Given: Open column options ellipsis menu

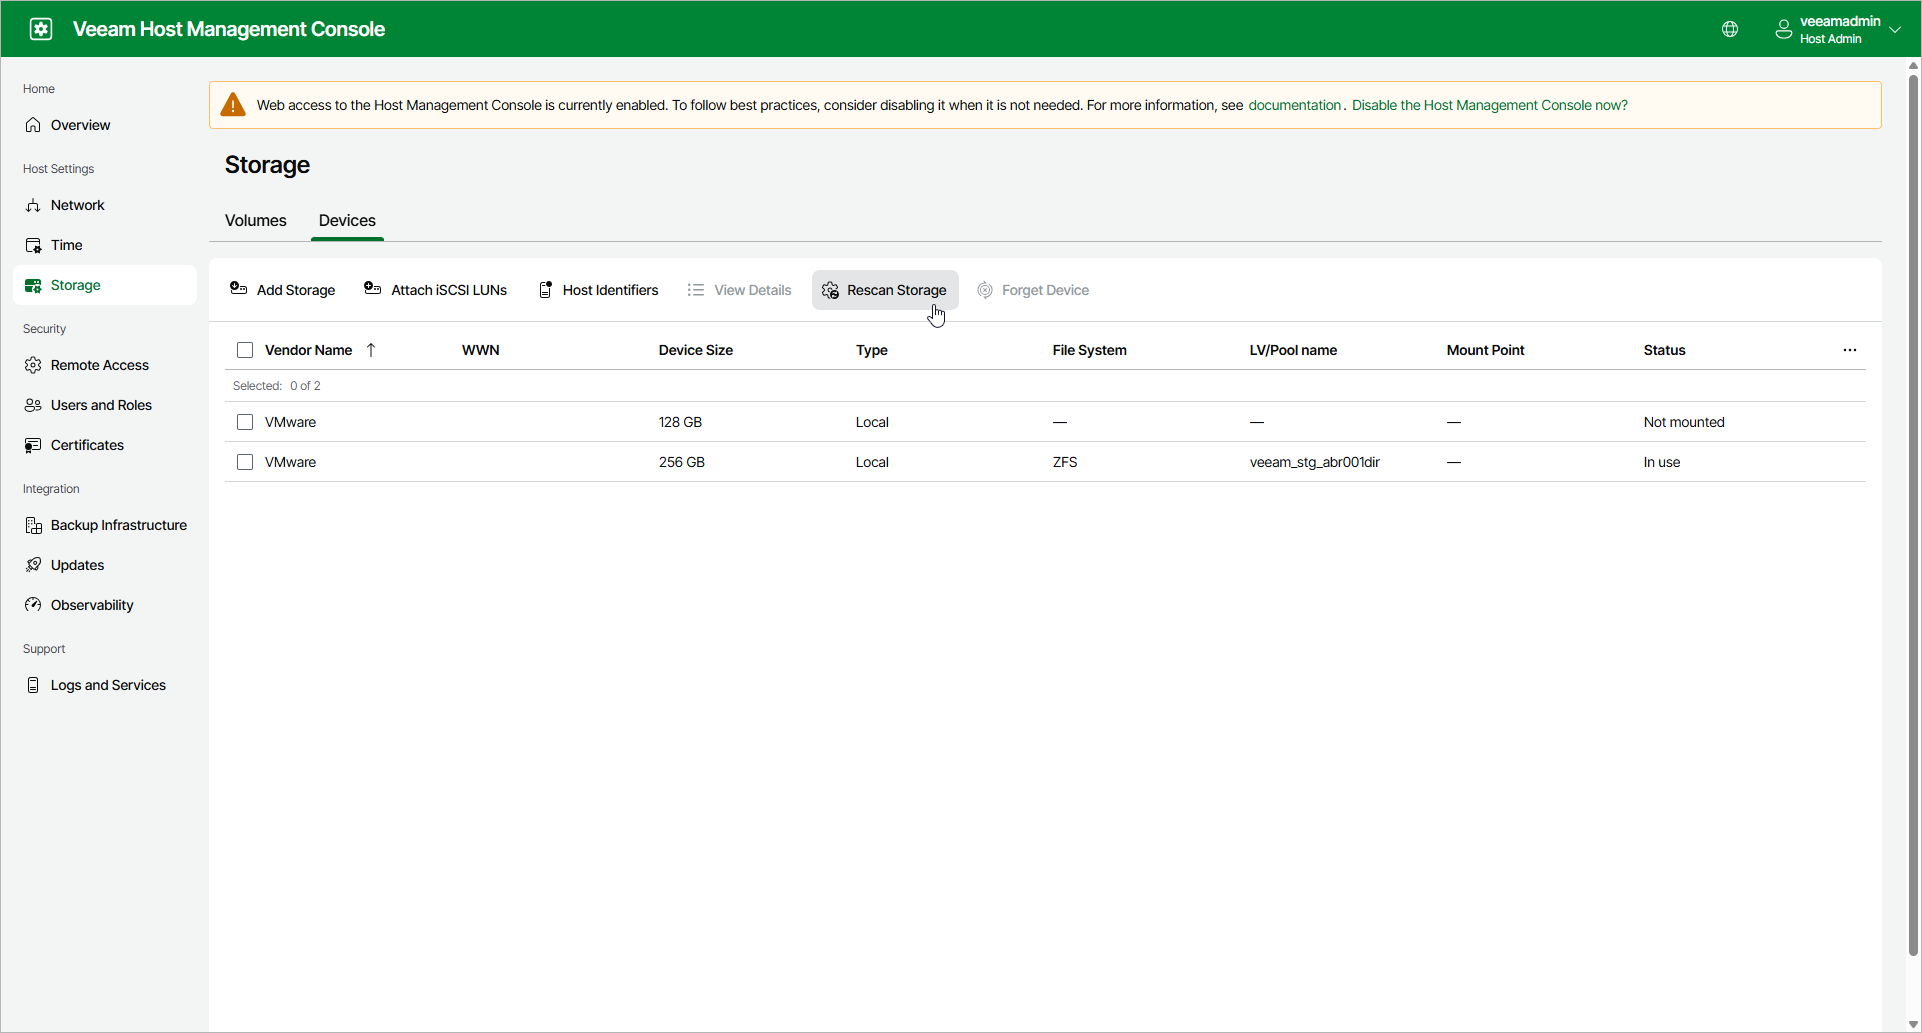Looking at the screenshot, I should [x=1850, y=350].
